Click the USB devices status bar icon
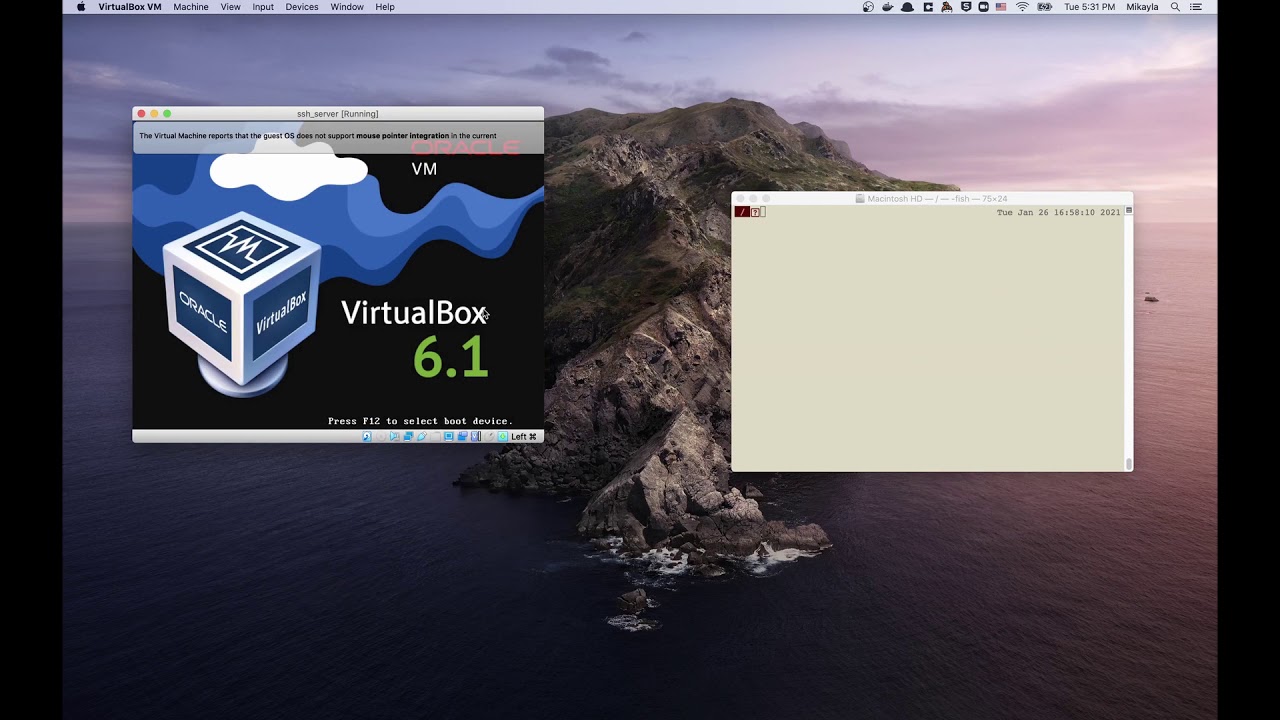Viewport: 1280px width, 720px height. (x=422, y=436)
